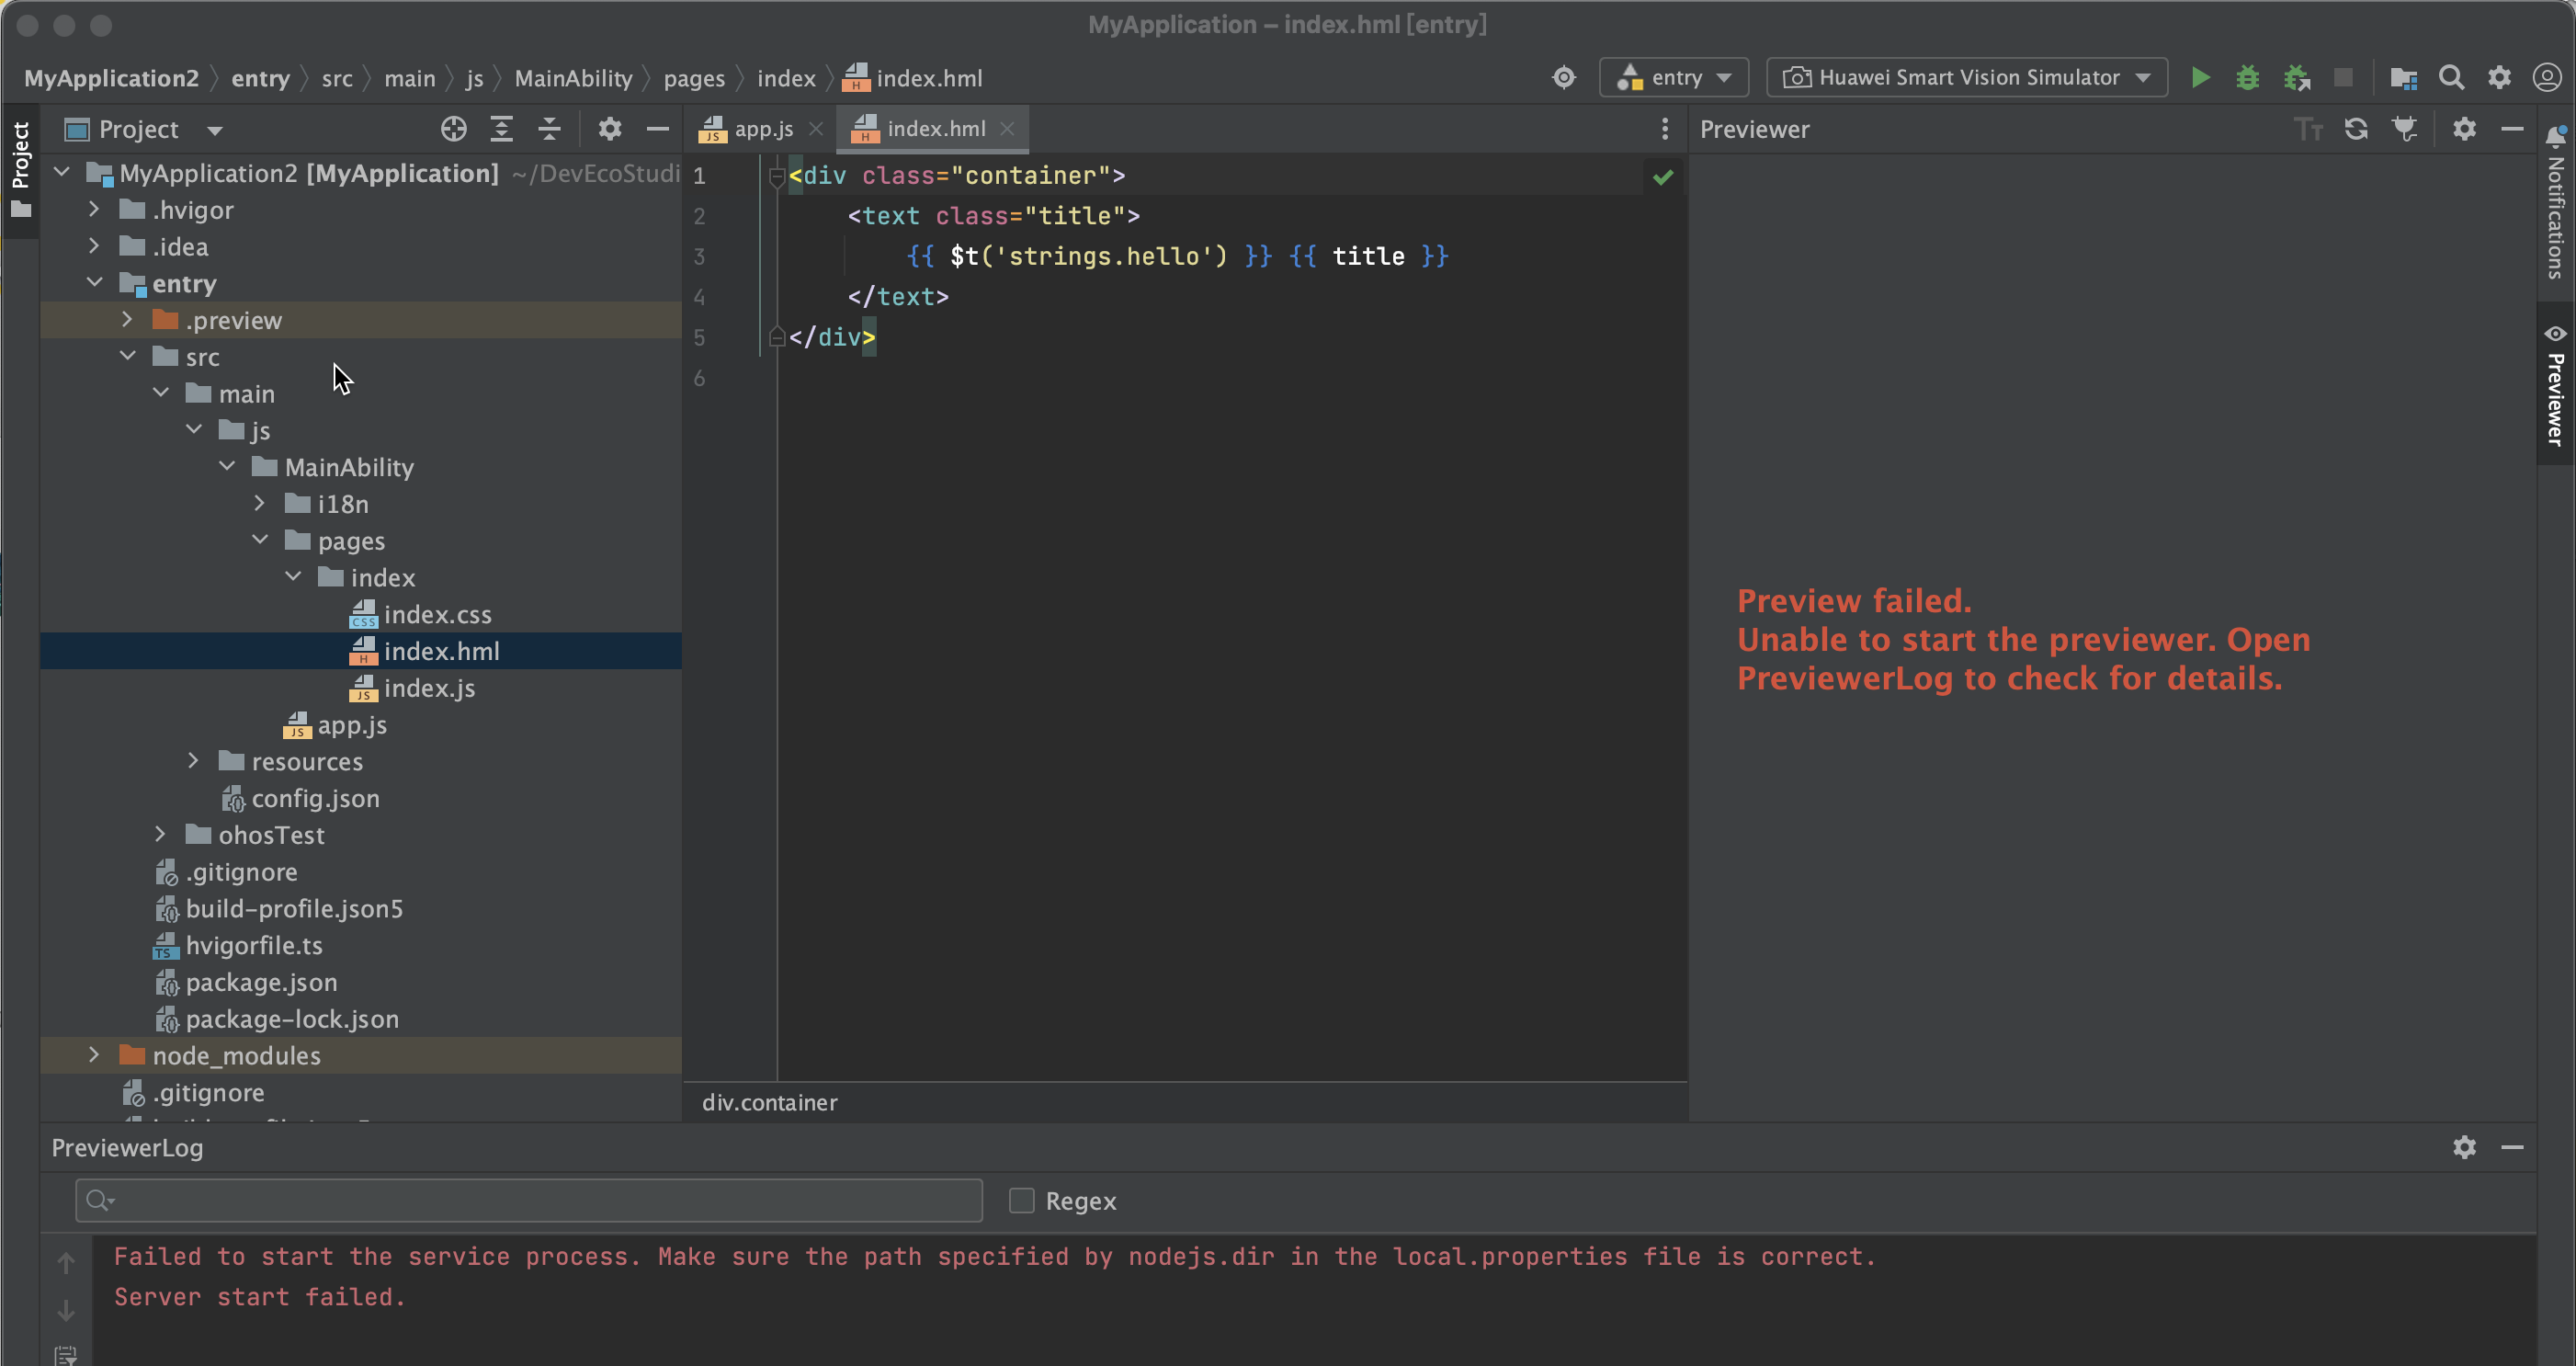Open Previewer panel settings gear
Viewport: 2576px width, 1366px height.
(x=2464, y=129)
